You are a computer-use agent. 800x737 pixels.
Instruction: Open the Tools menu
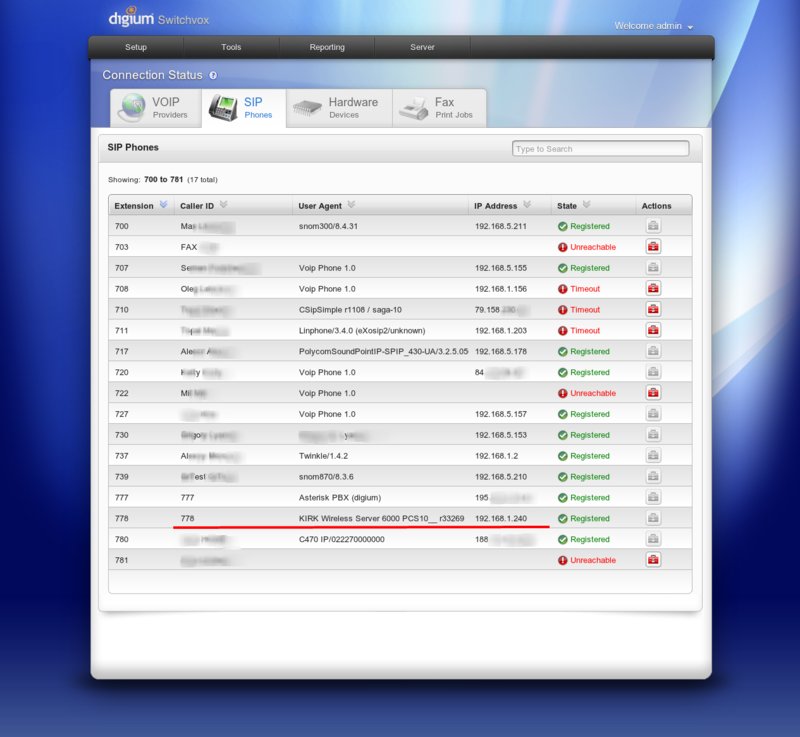231,47
